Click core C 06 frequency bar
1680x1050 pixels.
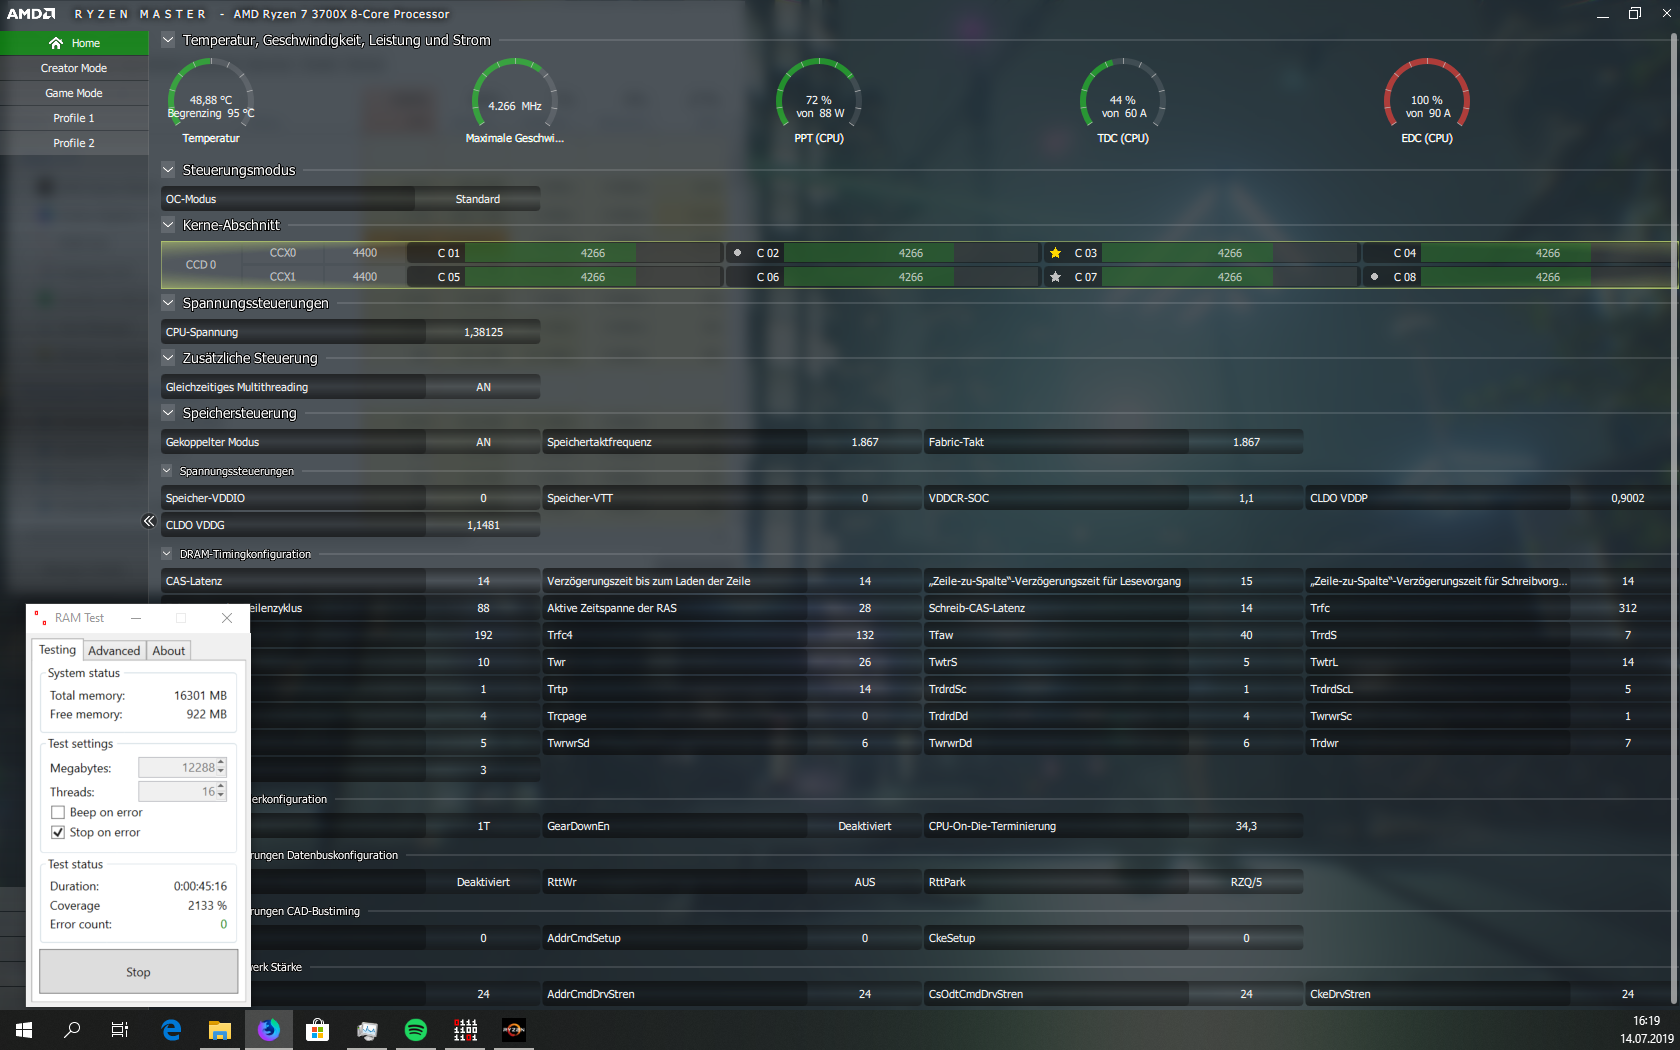pyautogui.click(x=911, y=277)
